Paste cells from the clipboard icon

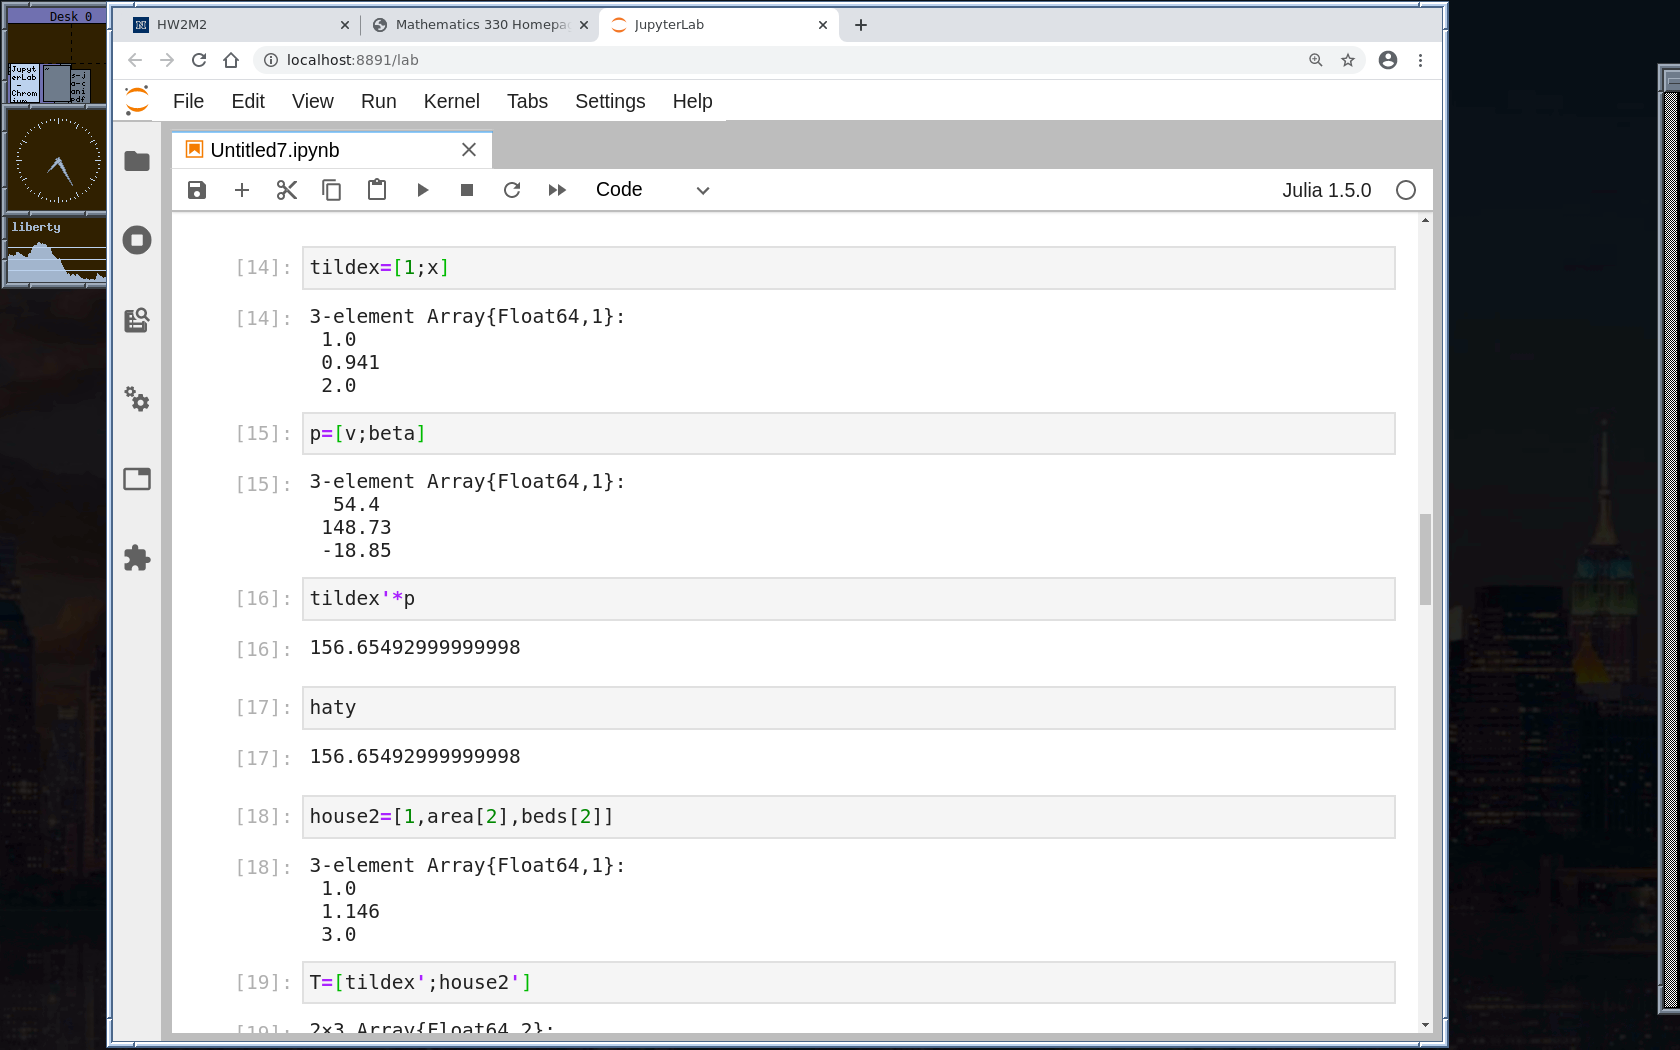click(x=377, y=190)
